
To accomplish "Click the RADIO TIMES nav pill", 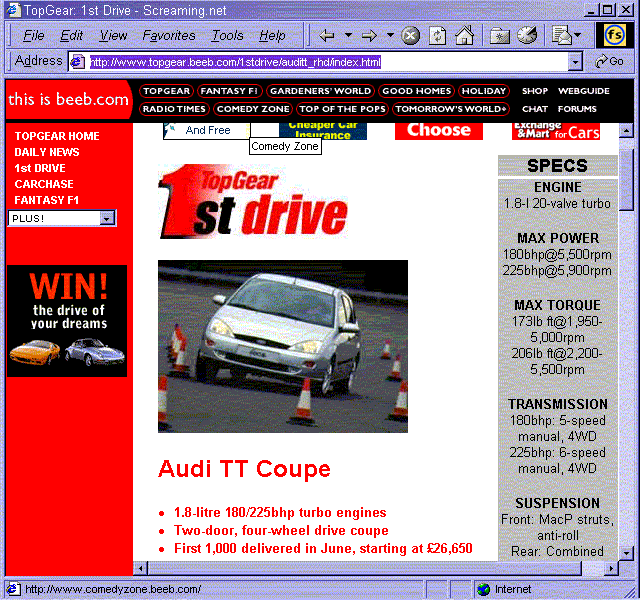I will pos(174,109).
